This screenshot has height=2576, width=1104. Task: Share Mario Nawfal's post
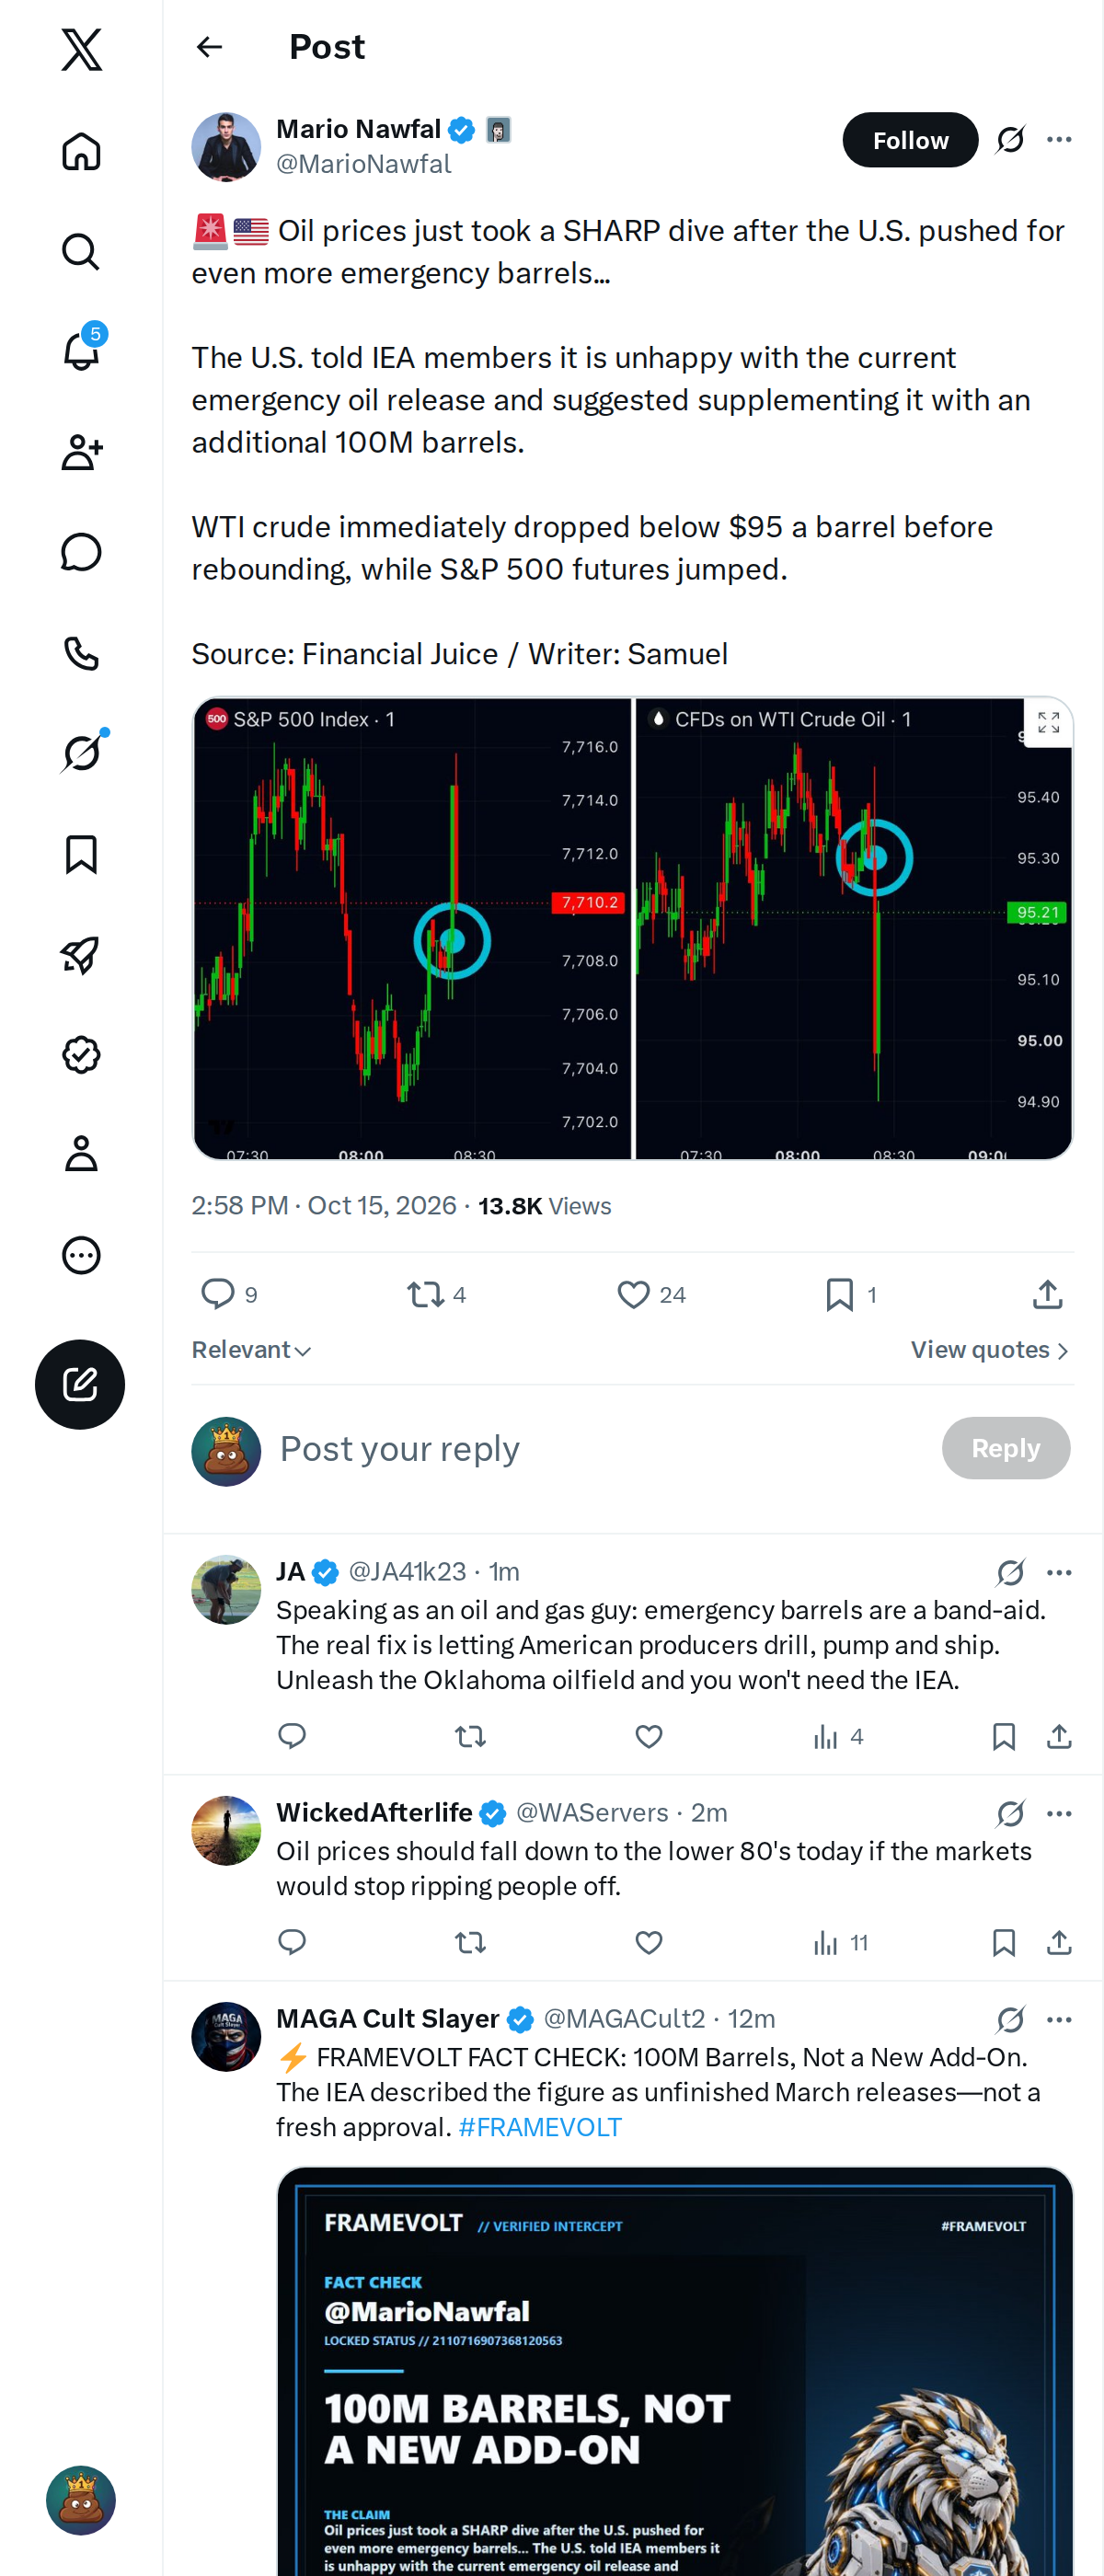click(1047, 1294)
